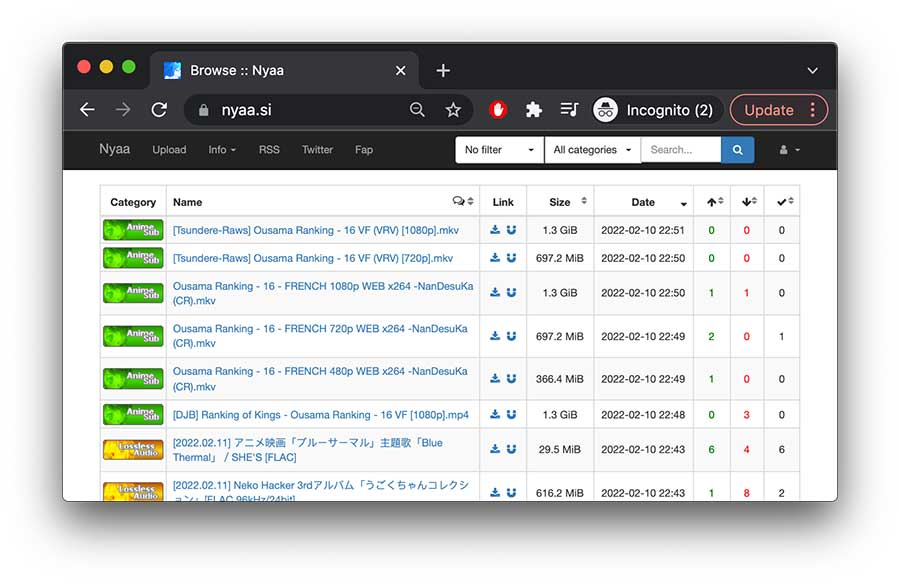The width and height of the screenshot is (900, 584).
Task: Download torrent file for Neko Hacker album
Action: [495, 492]
